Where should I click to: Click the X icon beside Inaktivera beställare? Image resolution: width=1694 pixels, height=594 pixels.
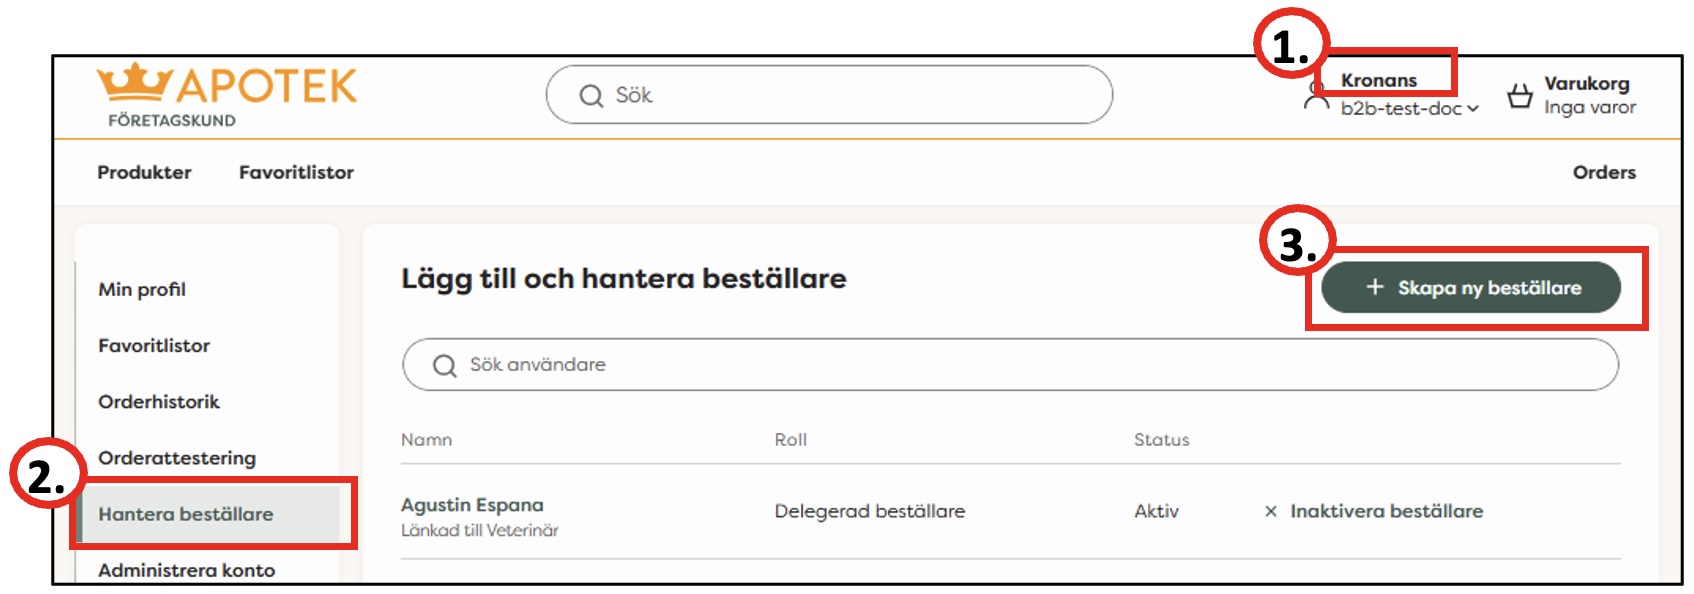click(x=1272, y=510)
